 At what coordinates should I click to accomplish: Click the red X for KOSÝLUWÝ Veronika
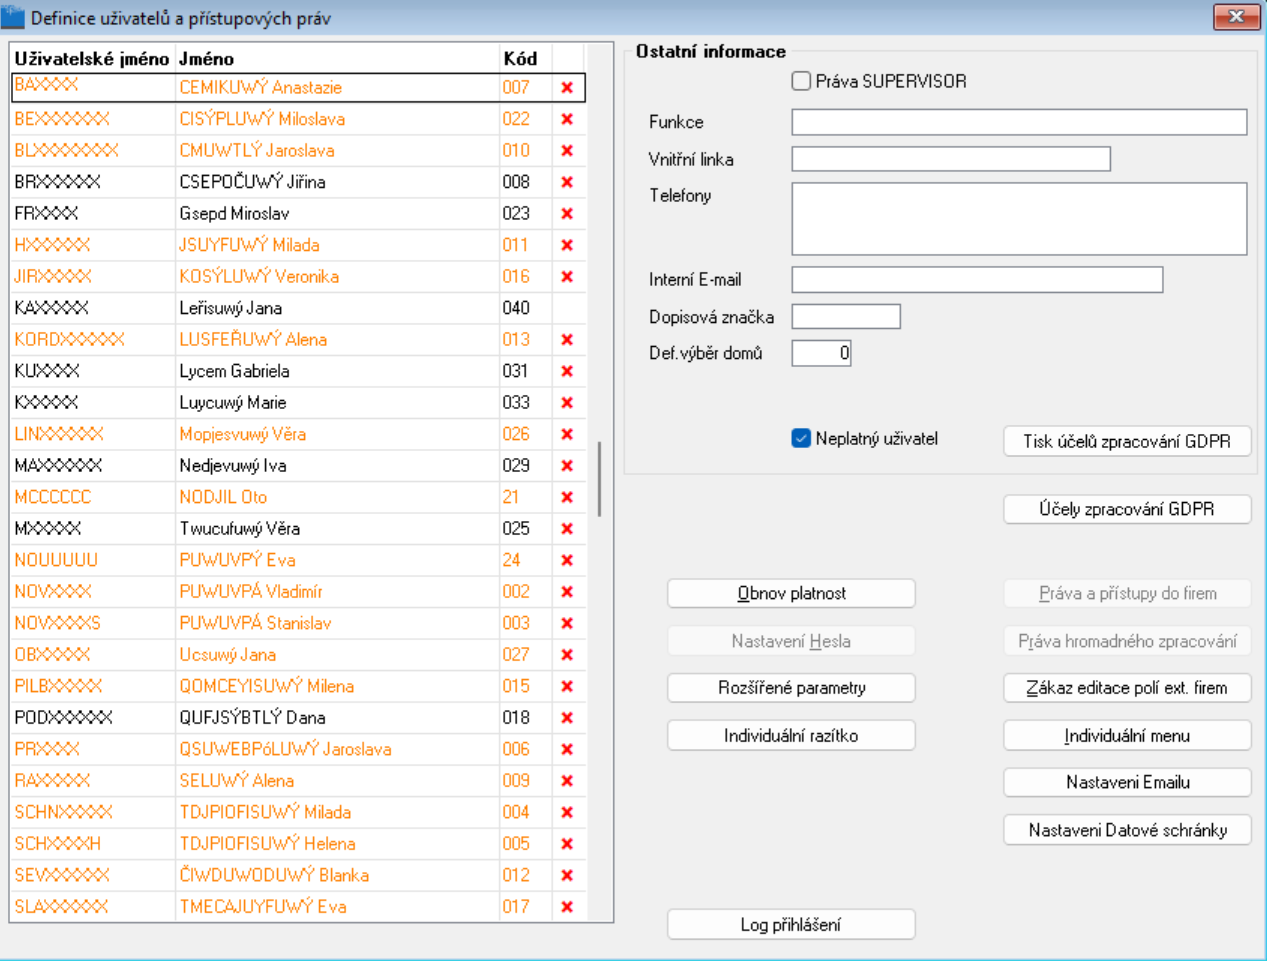(x=567, y=277)
